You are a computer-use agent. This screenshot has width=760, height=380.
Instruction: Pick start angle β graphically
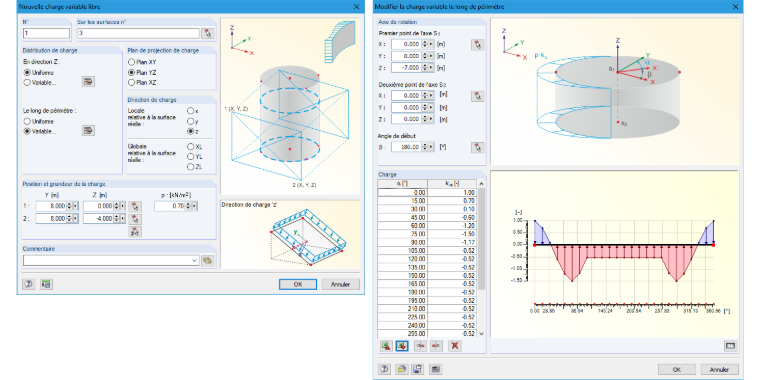pos(477,147)
